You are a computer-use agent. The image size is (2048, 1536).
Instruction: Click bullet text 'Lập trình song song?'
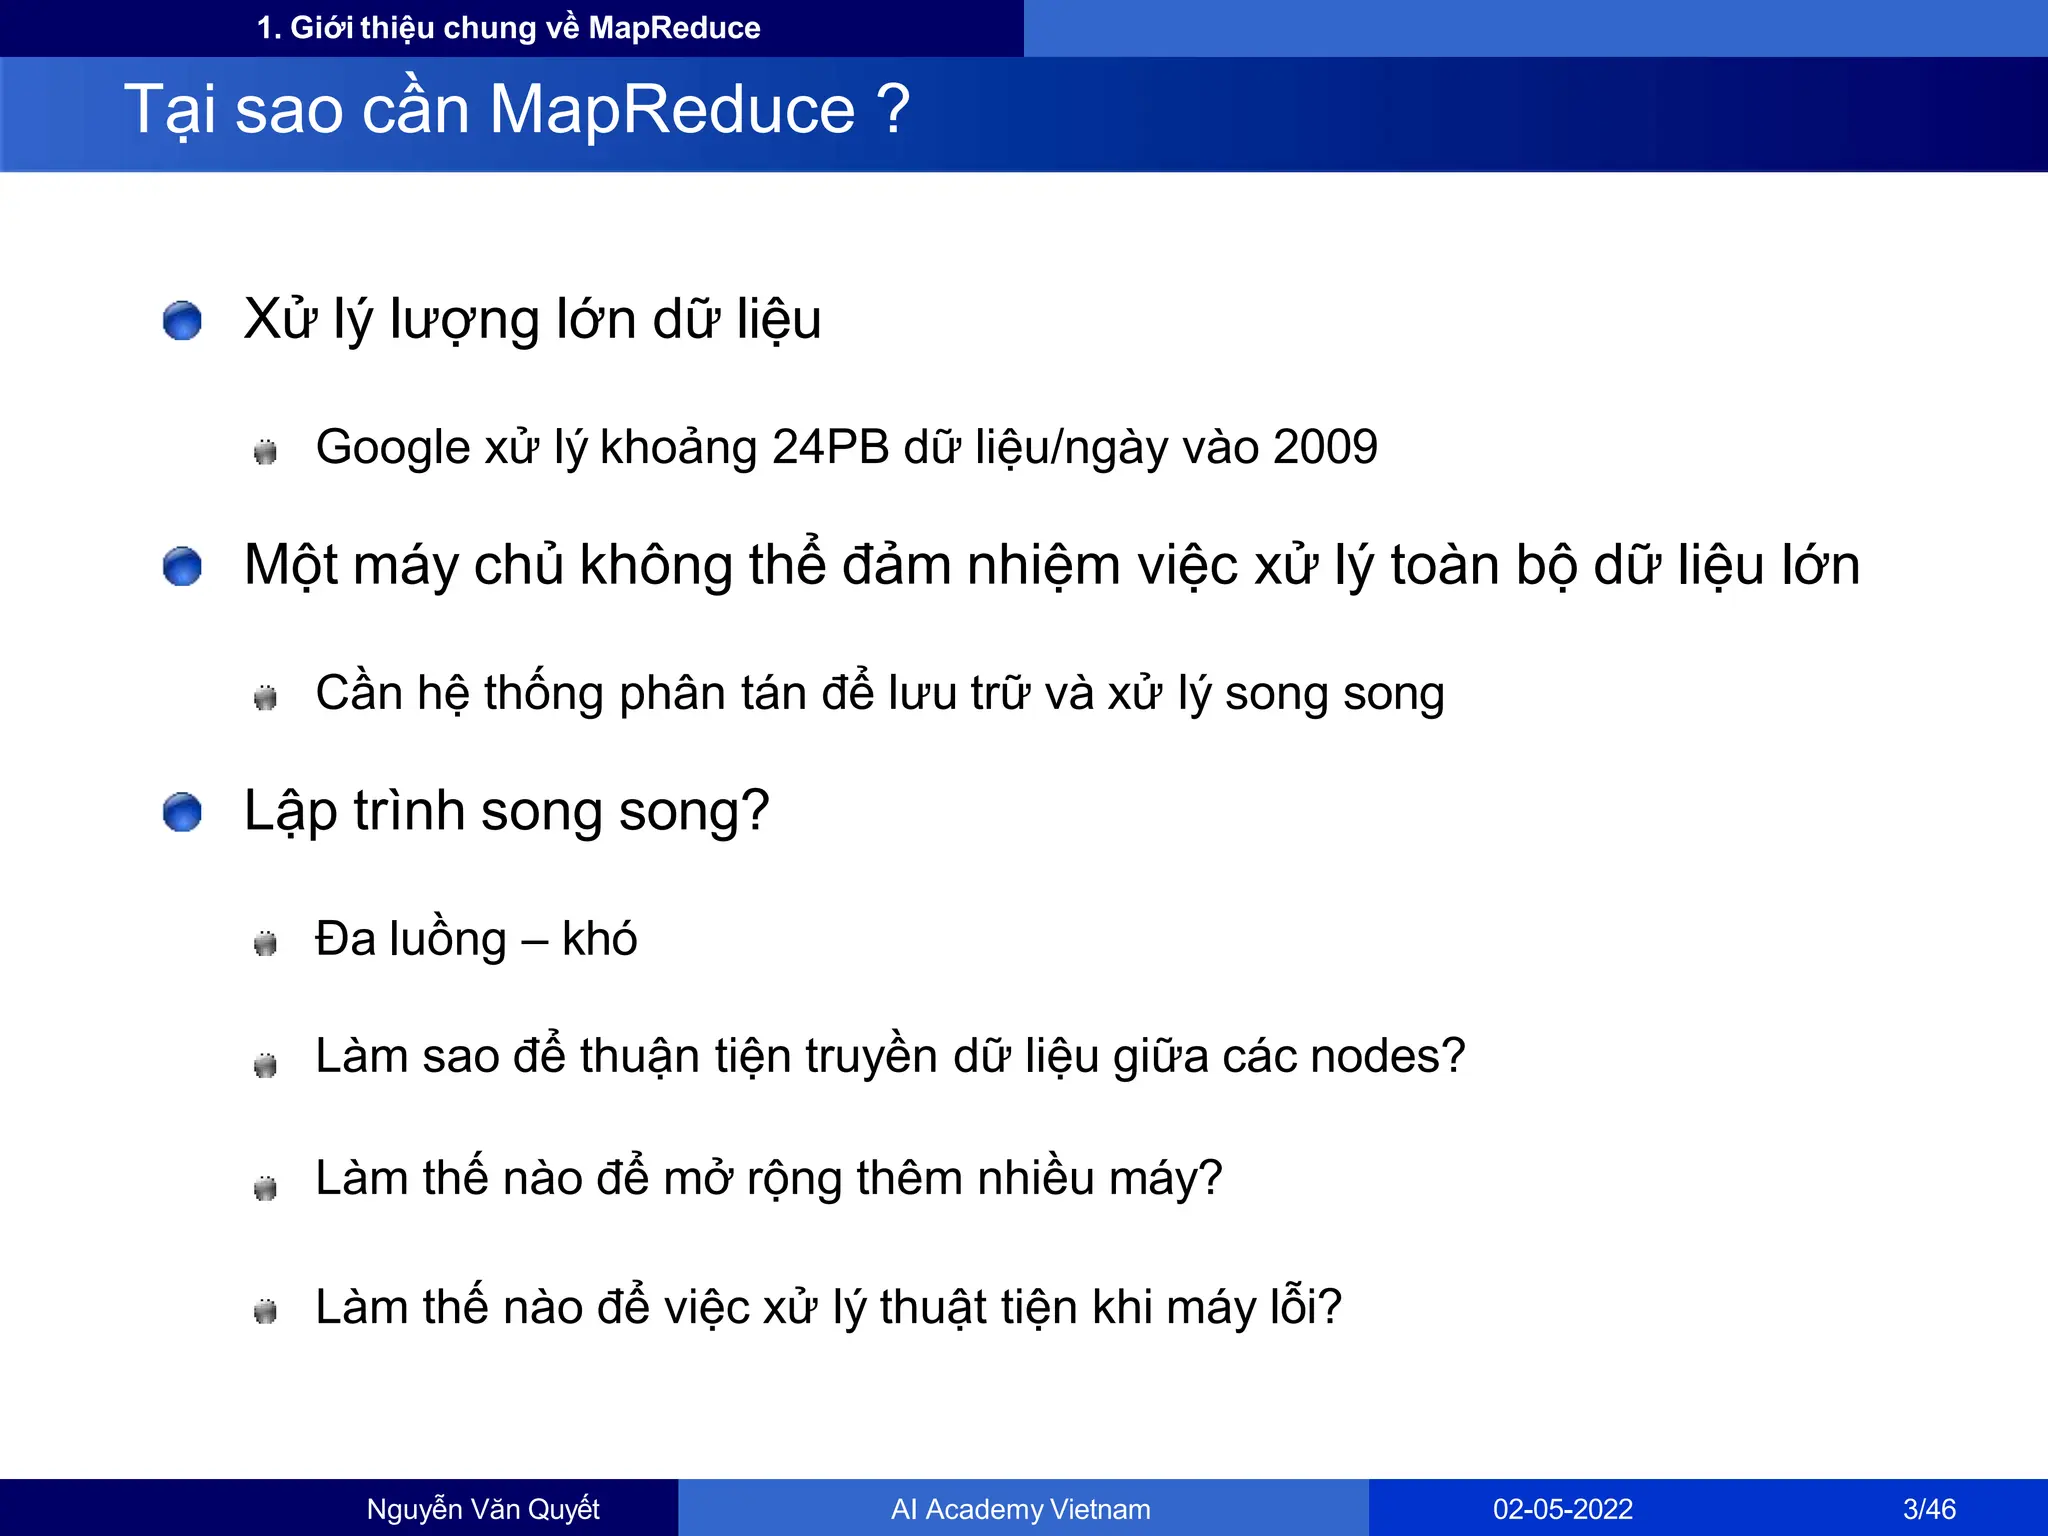tap(507, 811)
